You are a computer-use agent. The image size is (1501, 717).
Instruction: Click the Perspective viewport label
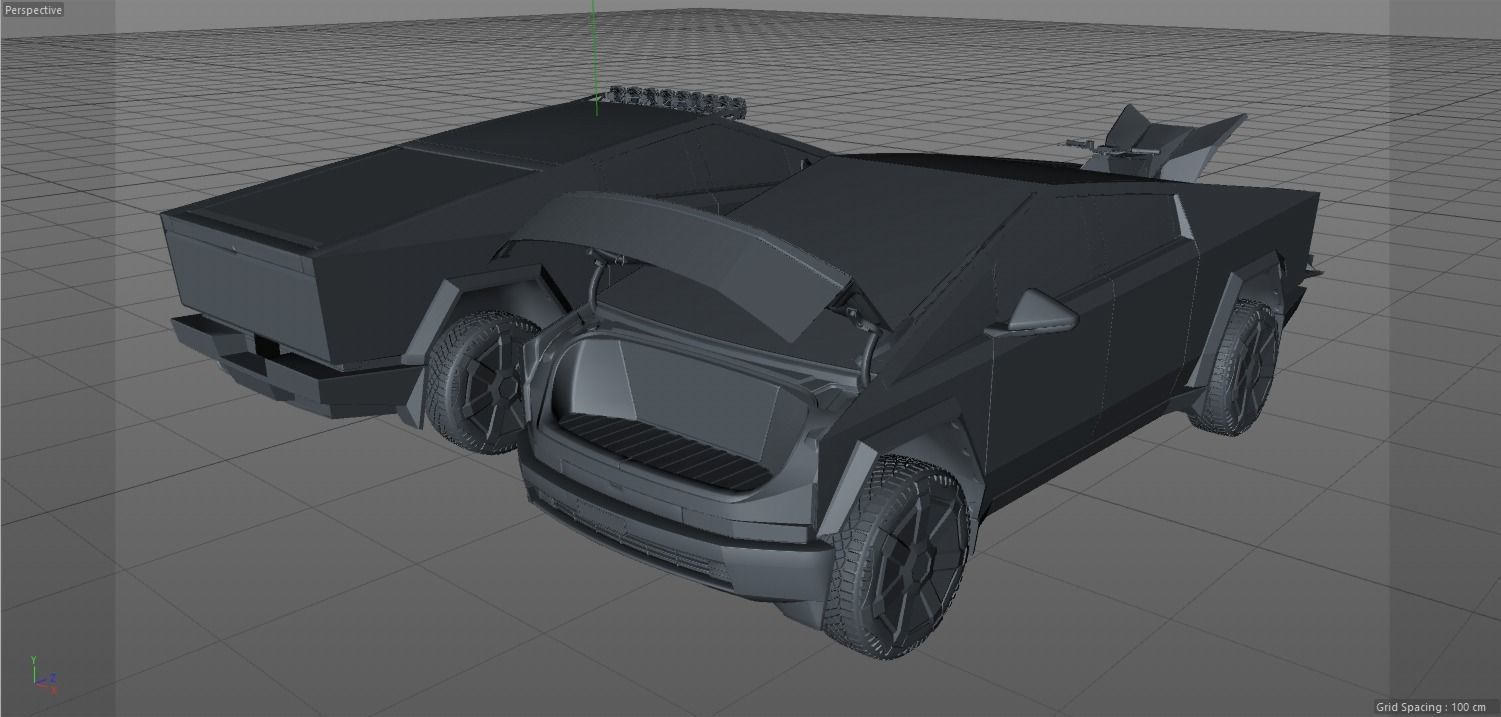click(33, 10)
